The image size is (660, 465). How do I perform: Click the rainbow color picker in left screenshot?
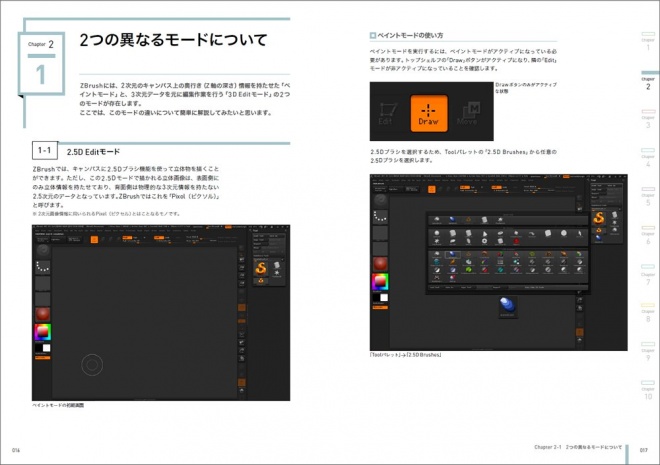43,332
